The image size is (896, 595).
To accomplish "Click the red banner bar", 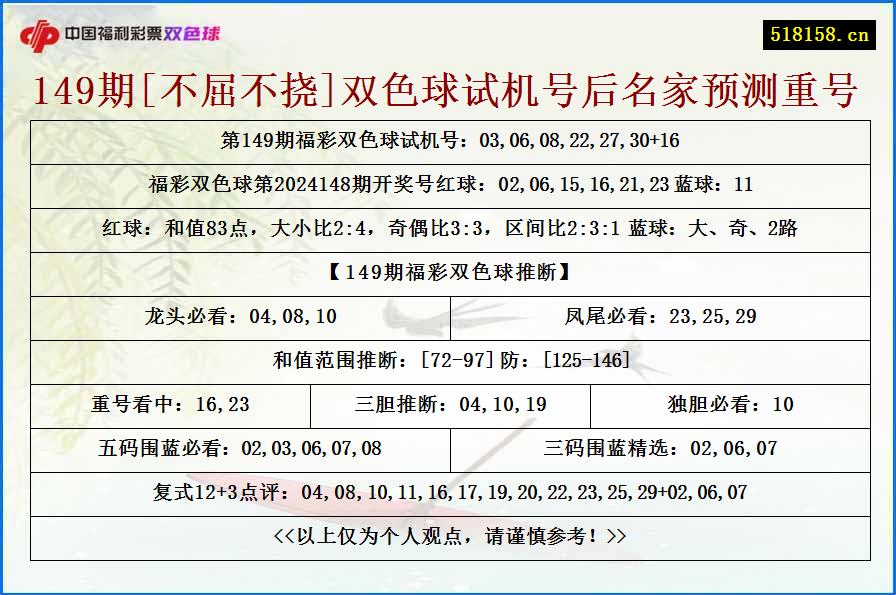I will (448, 29).
